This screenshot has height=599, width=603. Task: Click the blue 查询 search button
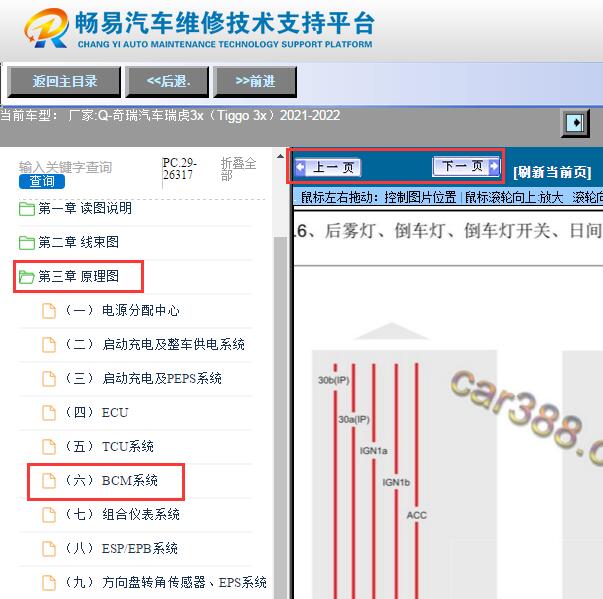(x=42, y=181)
